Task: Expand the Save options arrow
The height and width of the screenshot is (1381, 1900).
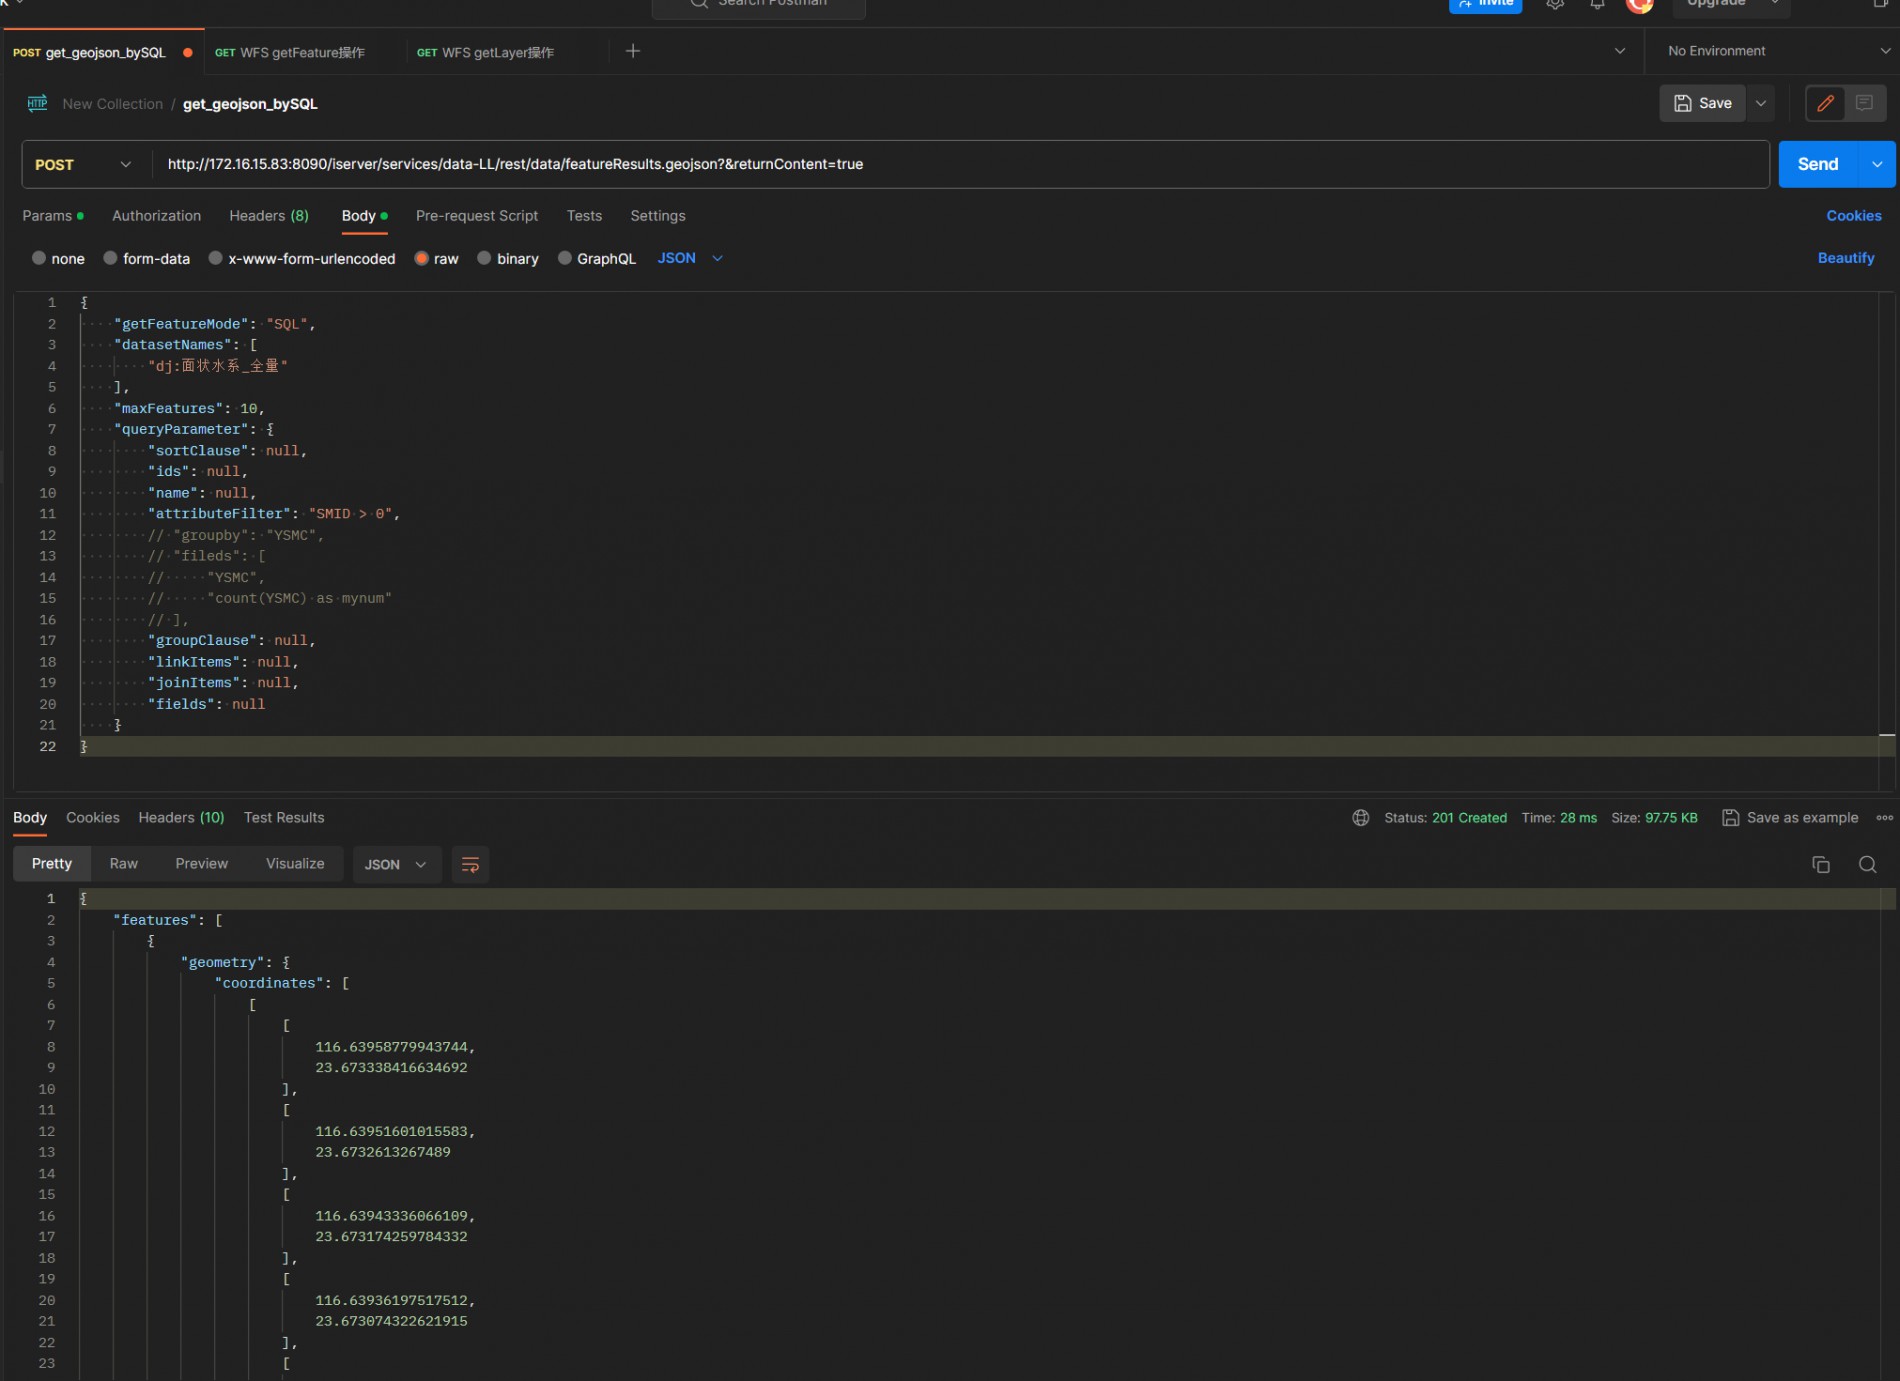Action: pyautogui.click(x=1761, y=103)
